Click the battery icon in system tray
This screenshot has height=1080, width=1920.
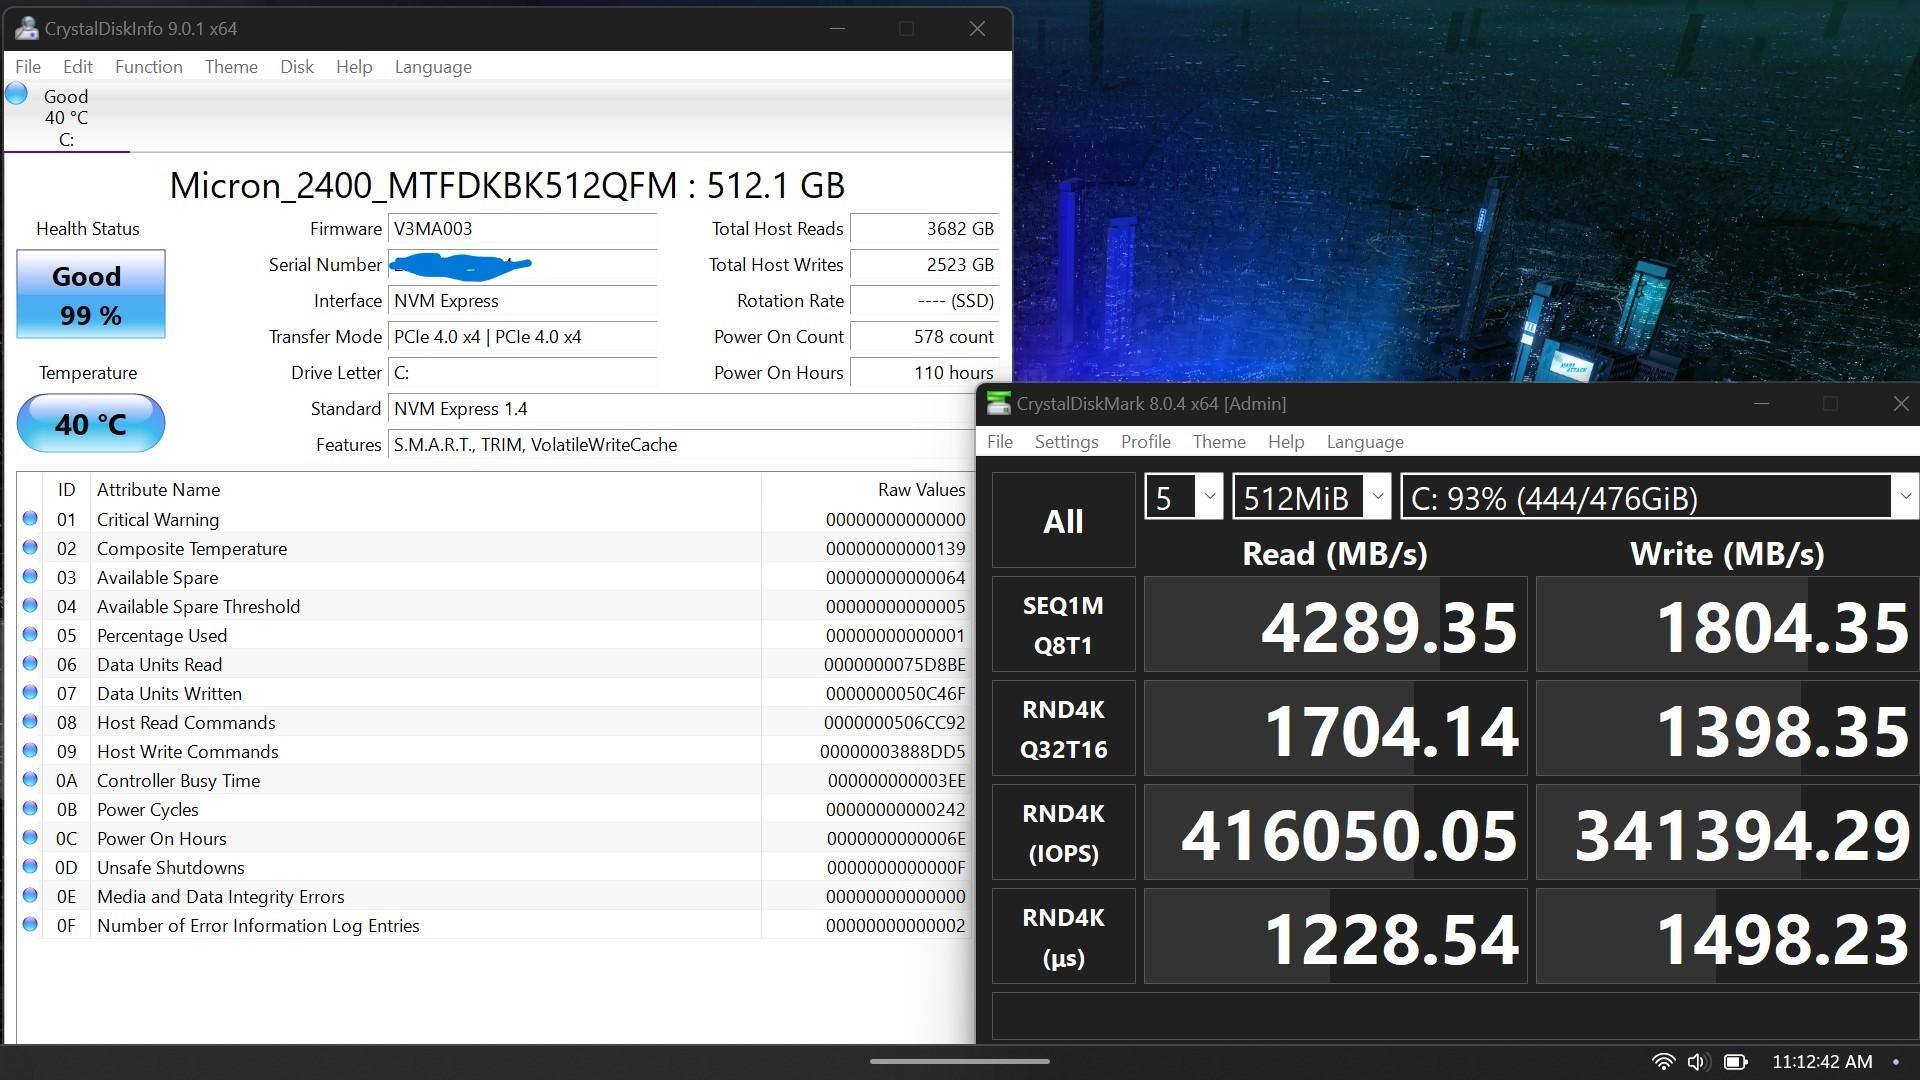[x=1736, y=1061]
